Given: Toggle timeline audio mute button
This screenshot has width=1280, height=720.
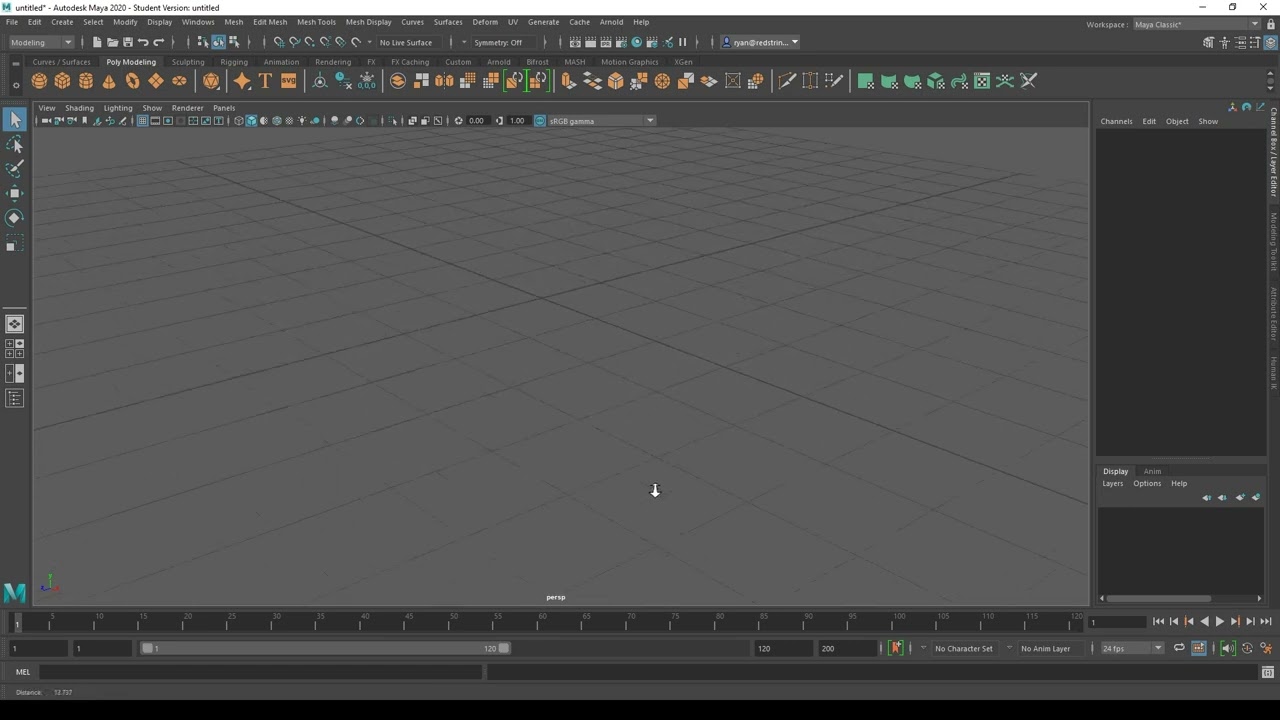Looking at the screenshot, I should [1228, 648].
